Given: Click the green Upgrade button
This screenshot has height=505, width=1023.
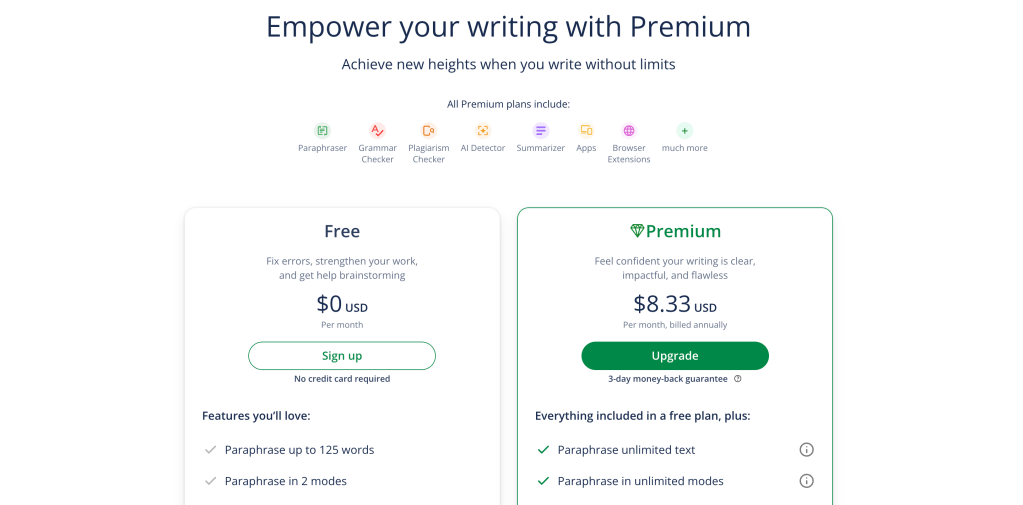Looking at the screenshot, I should 675,356.
